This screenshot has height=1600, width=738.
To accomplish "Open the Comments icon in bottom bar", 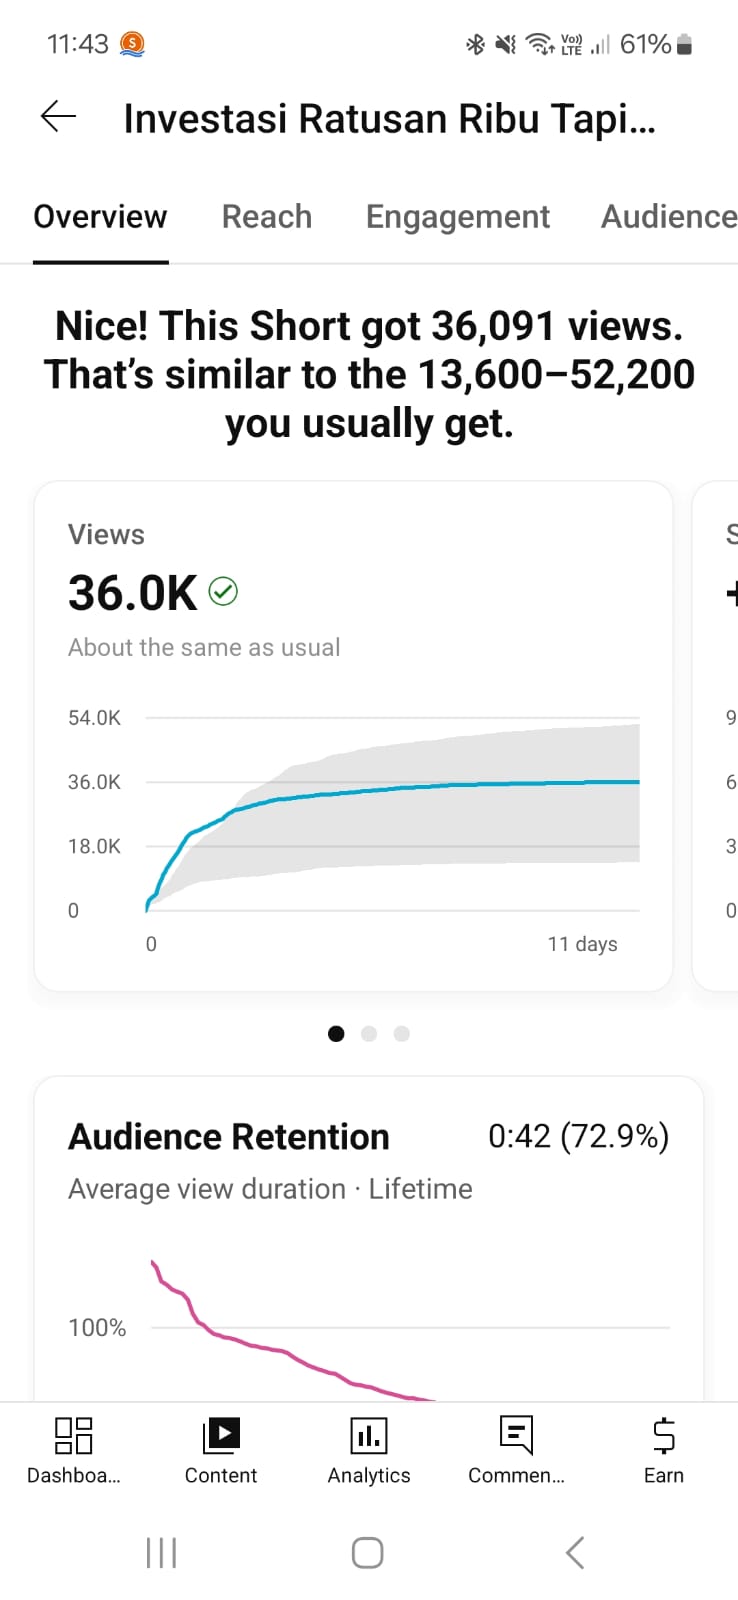I will pyautogui.click(x=516, y=1436).
